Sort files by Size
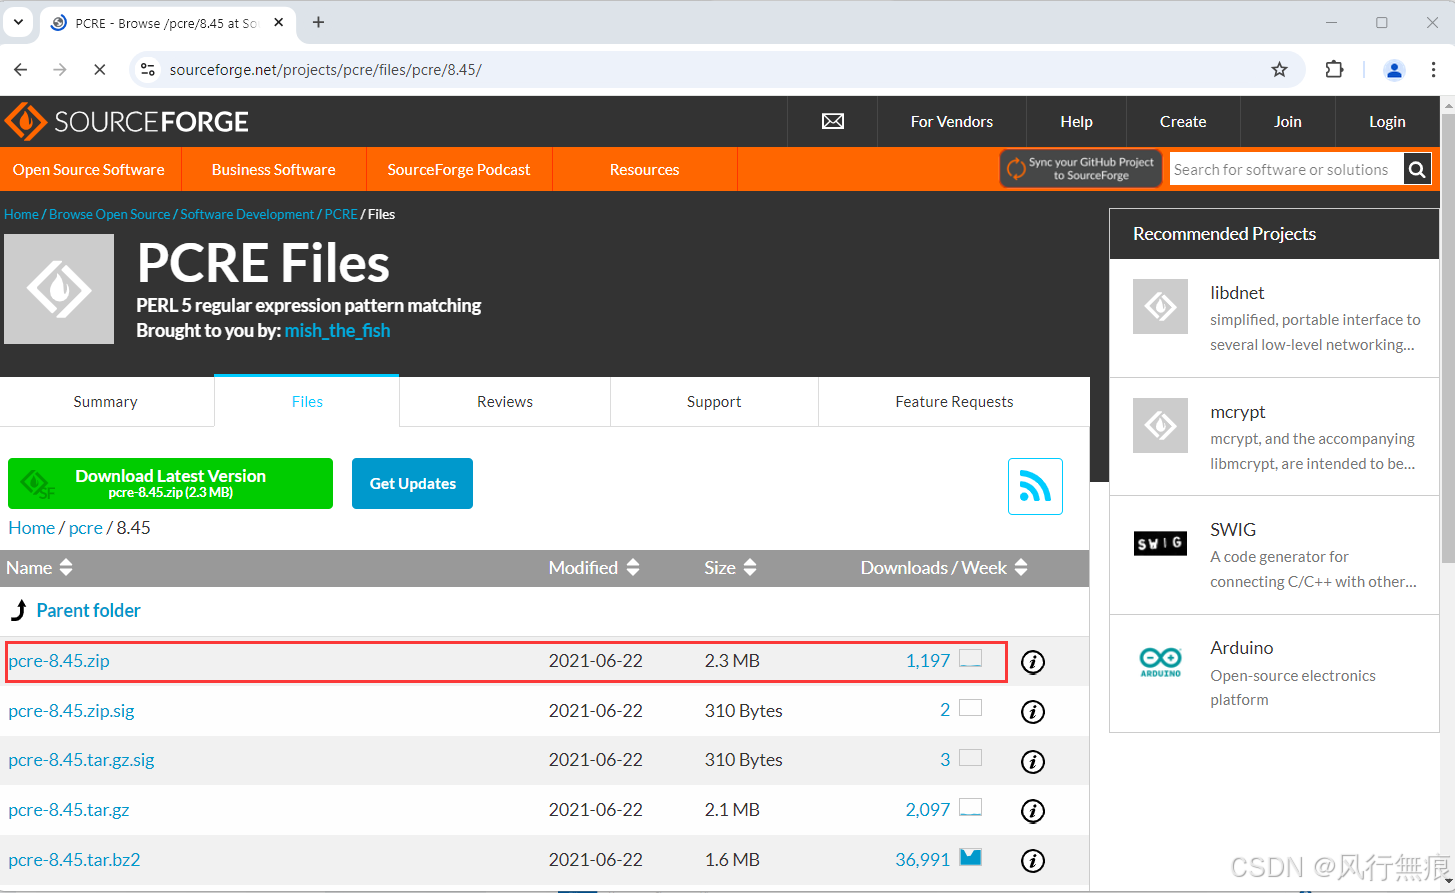Image resolution: width=1455 pixels, height=893 pixels. pos(730,567)
